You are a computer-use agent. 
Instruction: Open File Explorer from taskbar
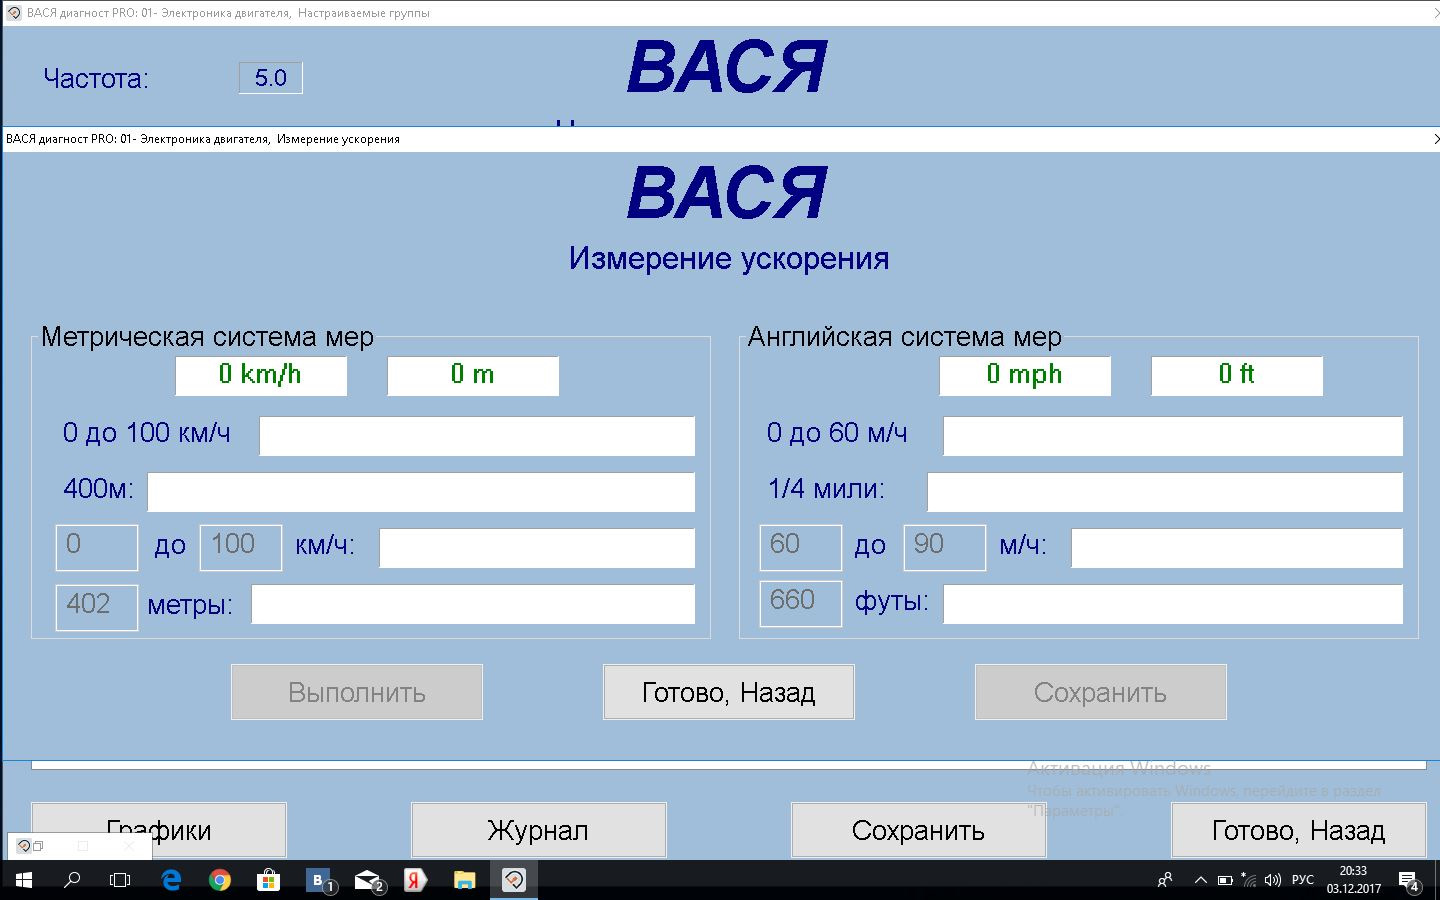pos(464,881)
